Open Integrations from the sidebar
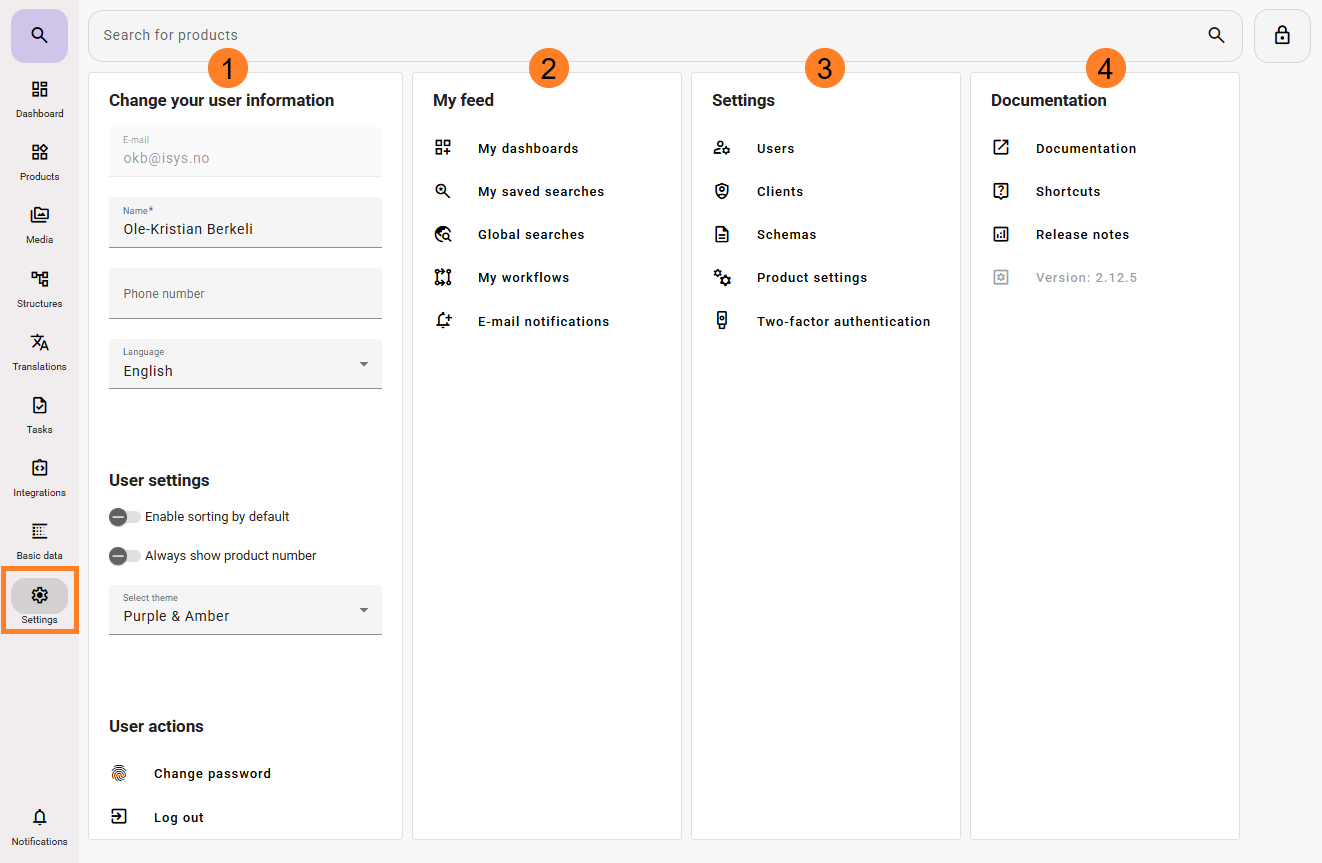Image resolution: width=1322 pixels, height=863 pixels. pos(39,478)
